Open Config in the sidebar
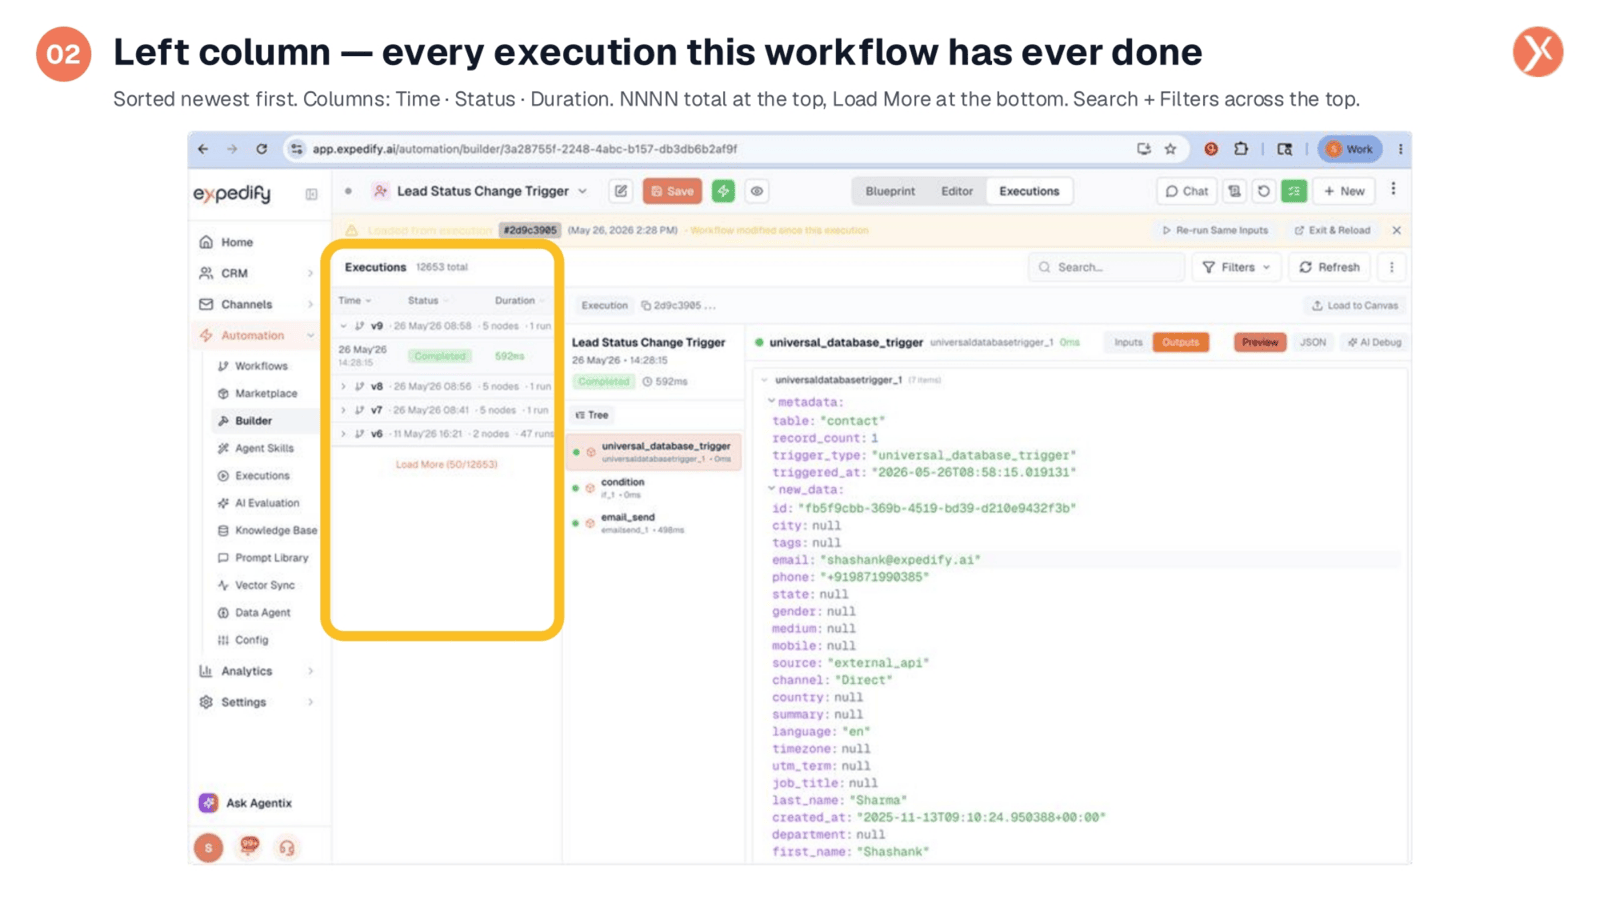 tap(251, 640)
